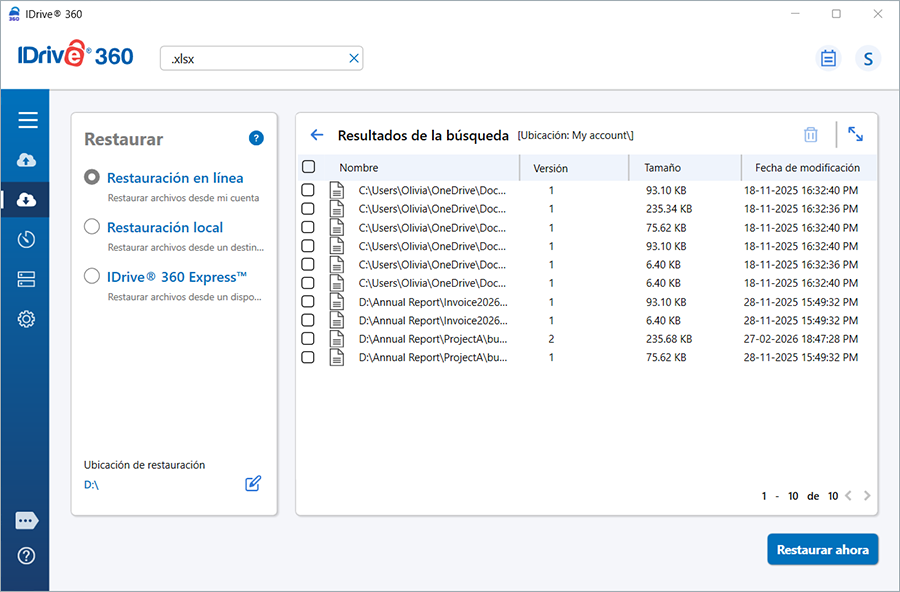Open the scheduler clock icon
900x592 pixels.
pyautogui.click(x=27, y=239)
